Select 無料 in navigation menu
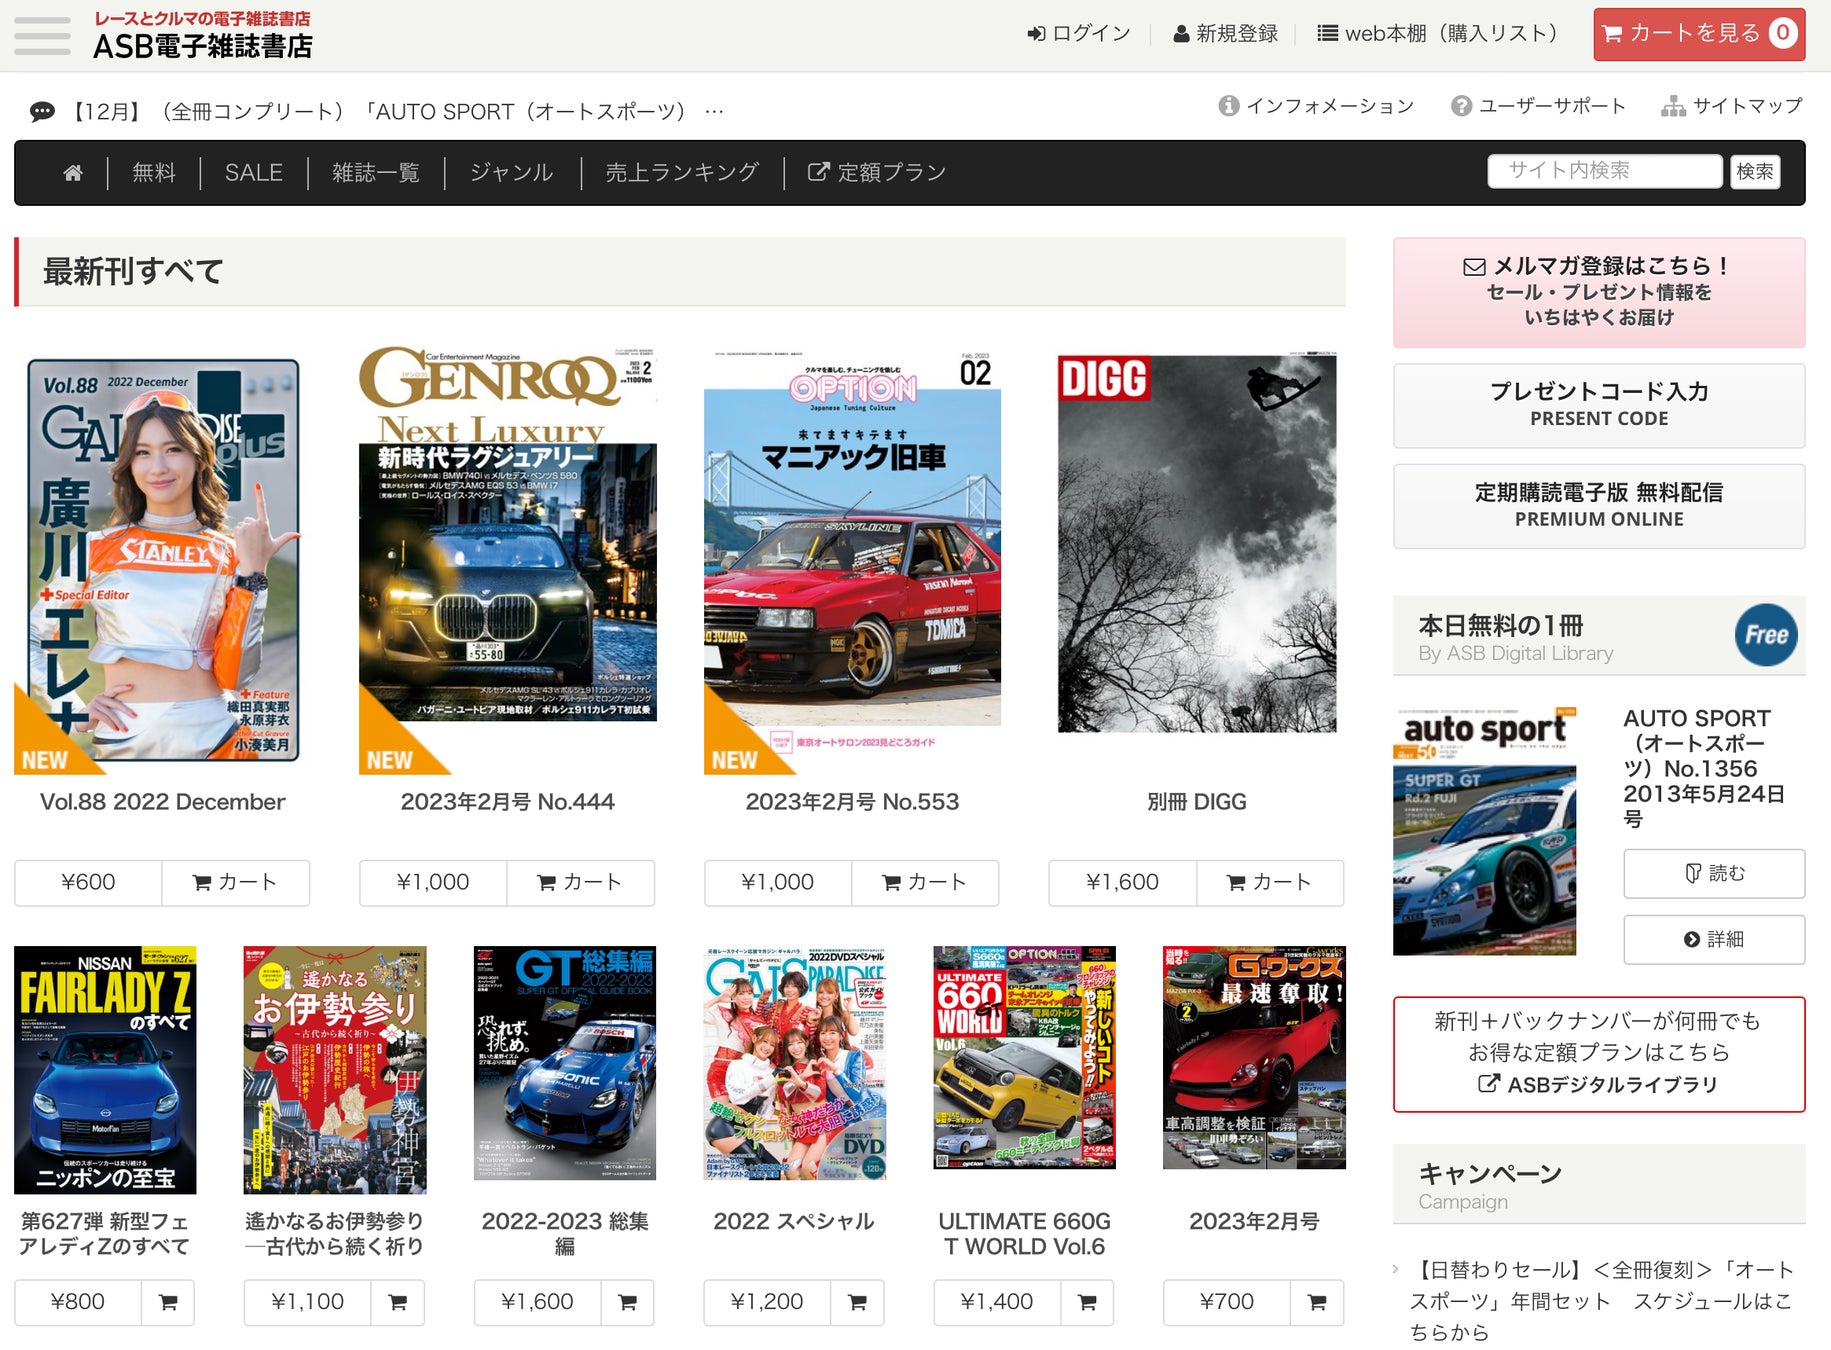1831x1350 pixels. 154,173
